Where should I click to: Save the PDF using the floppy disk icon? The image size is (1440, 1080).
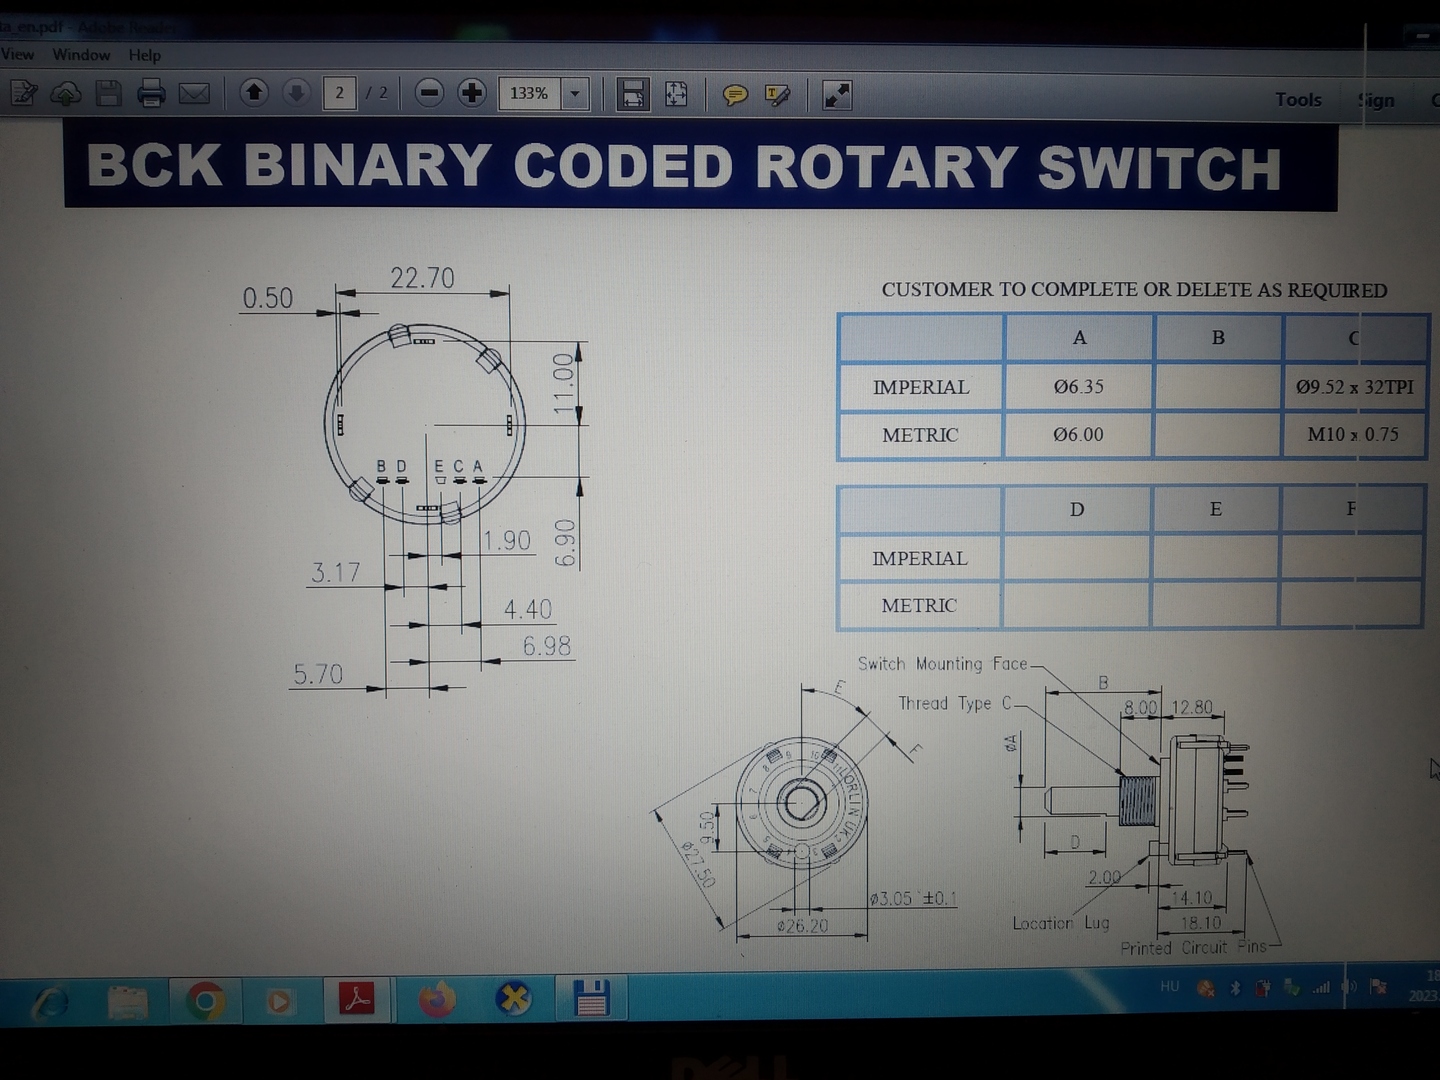(108, 94)
